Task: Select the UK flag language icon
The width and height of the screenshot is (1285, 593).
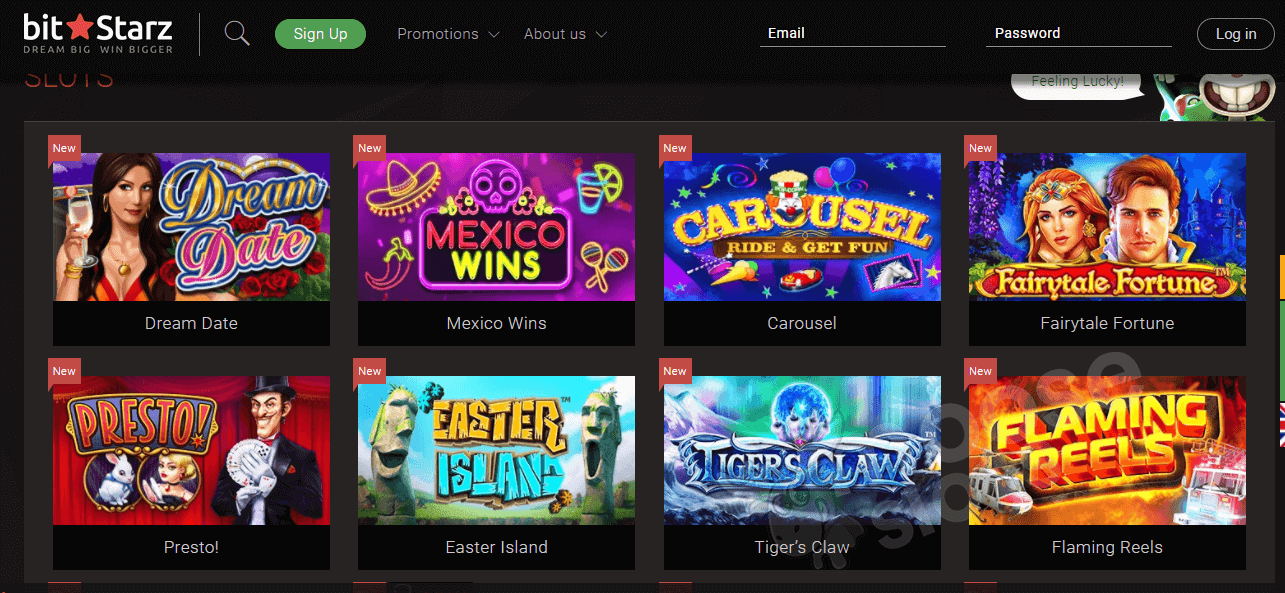Action: point(1281,424)
